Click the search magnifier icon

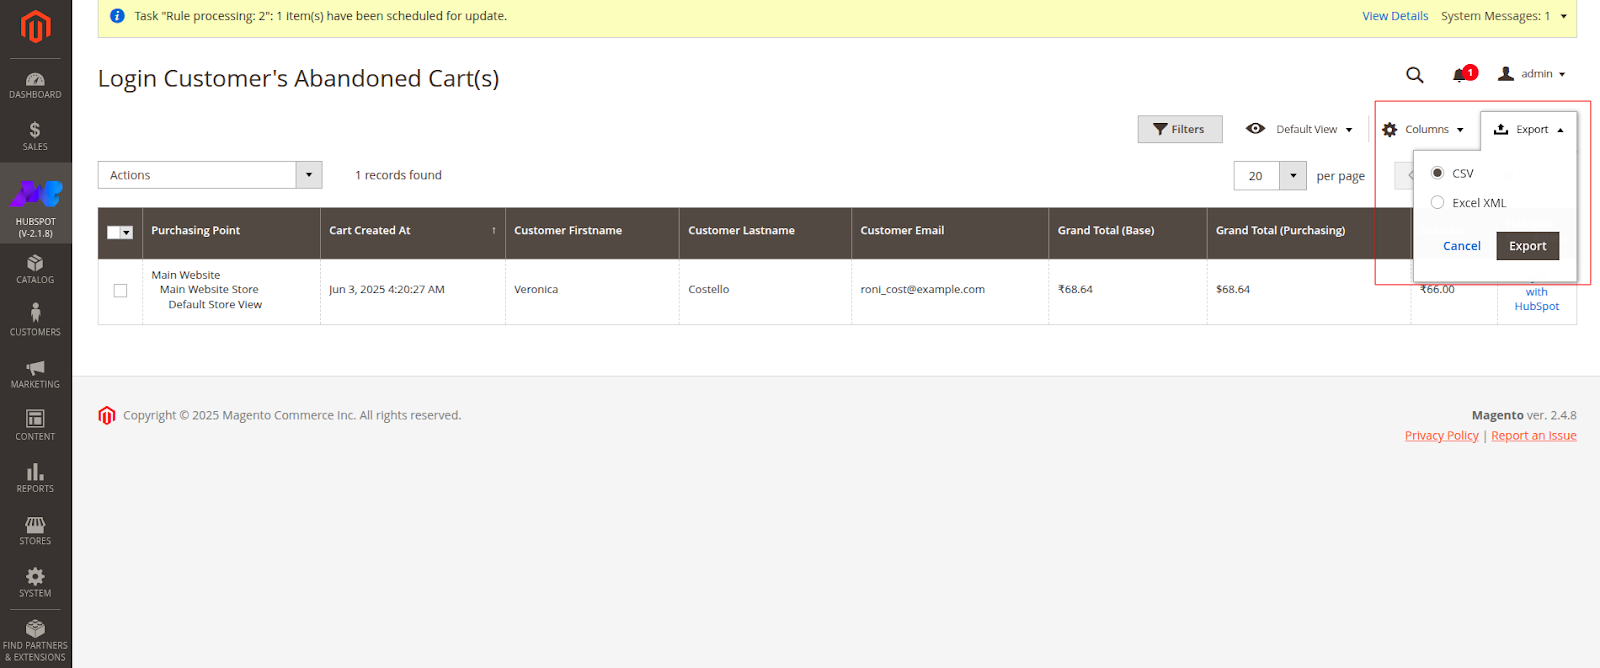[1414, 74]
